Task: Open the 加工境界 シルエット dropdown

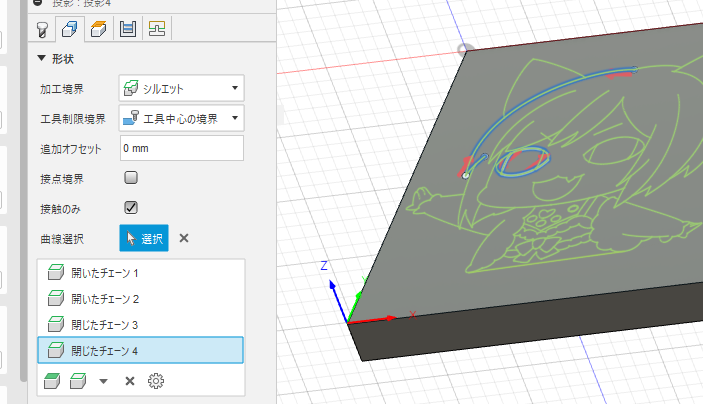Action: coord(182,88)
